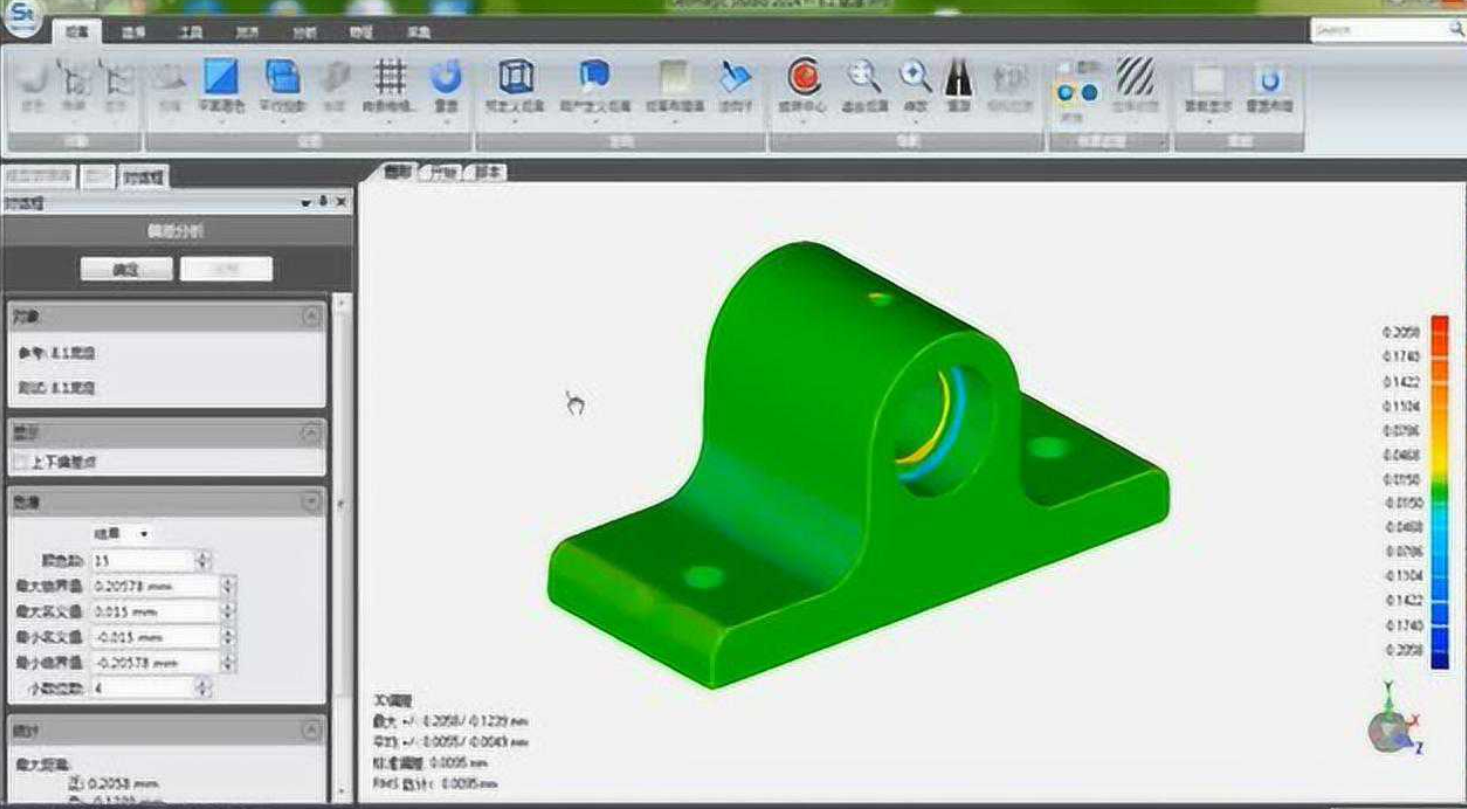Click the zoom magnifier with blue diamond
This screenshot has width=1467, height=809.
tap(915, 76)
